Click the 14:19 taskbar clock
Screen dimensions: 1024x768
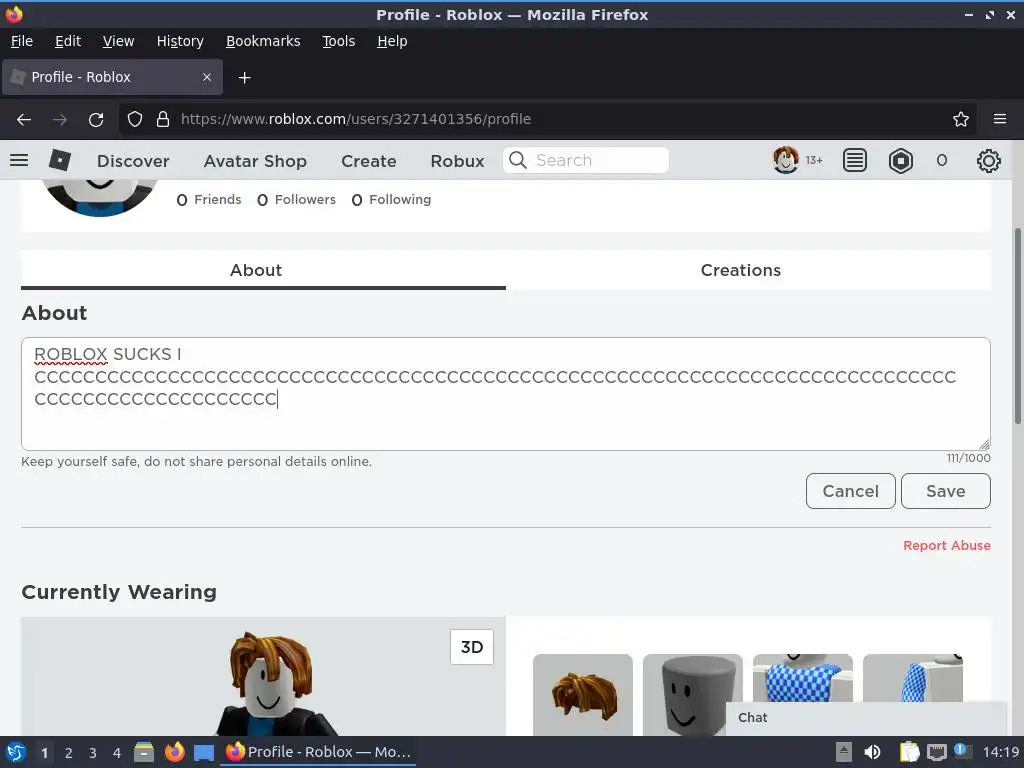(1000, 752)
